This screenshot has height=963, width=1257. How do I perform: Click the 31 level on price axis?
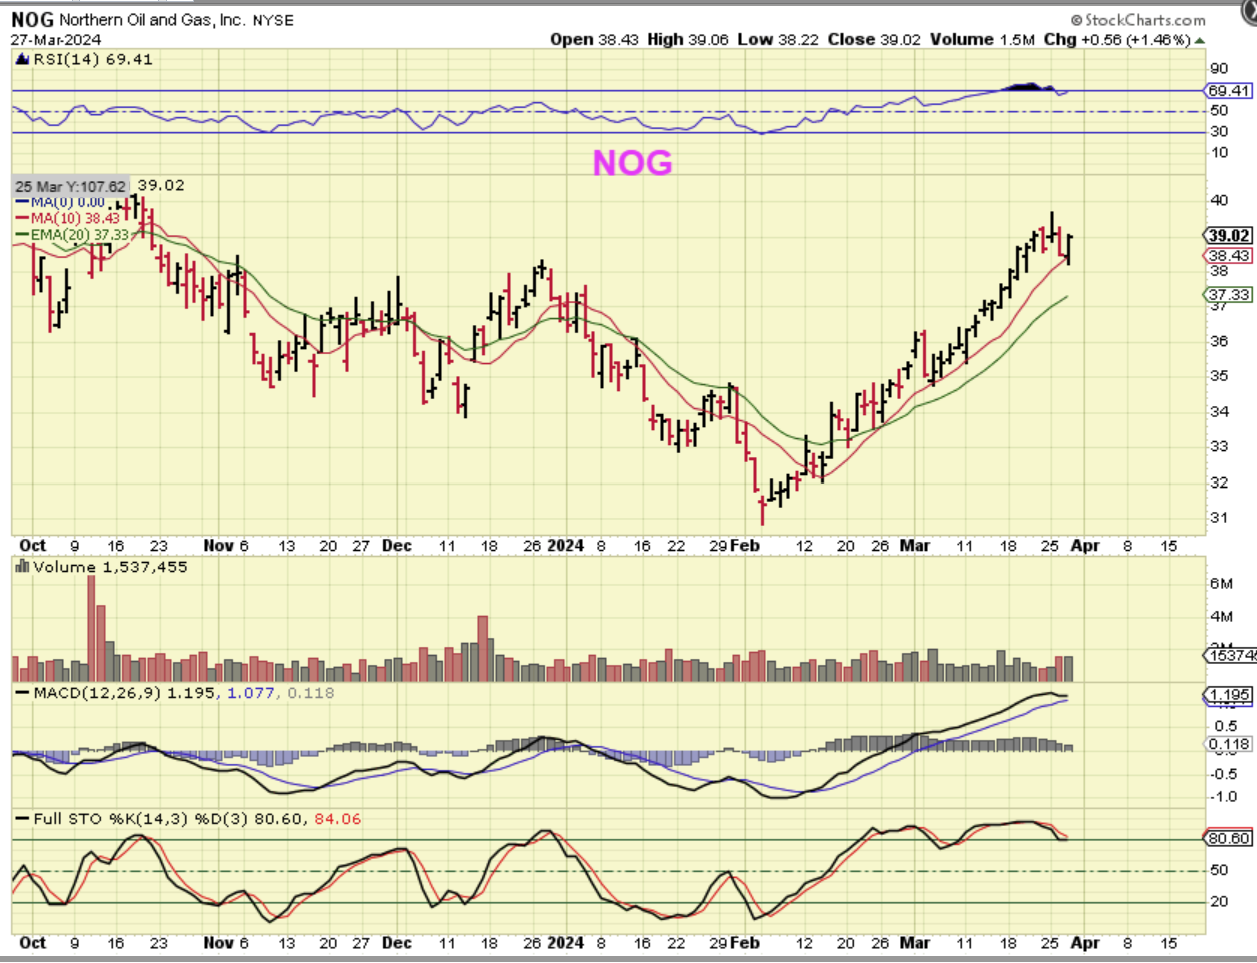pyautogui.click(x=1219, y=518)
